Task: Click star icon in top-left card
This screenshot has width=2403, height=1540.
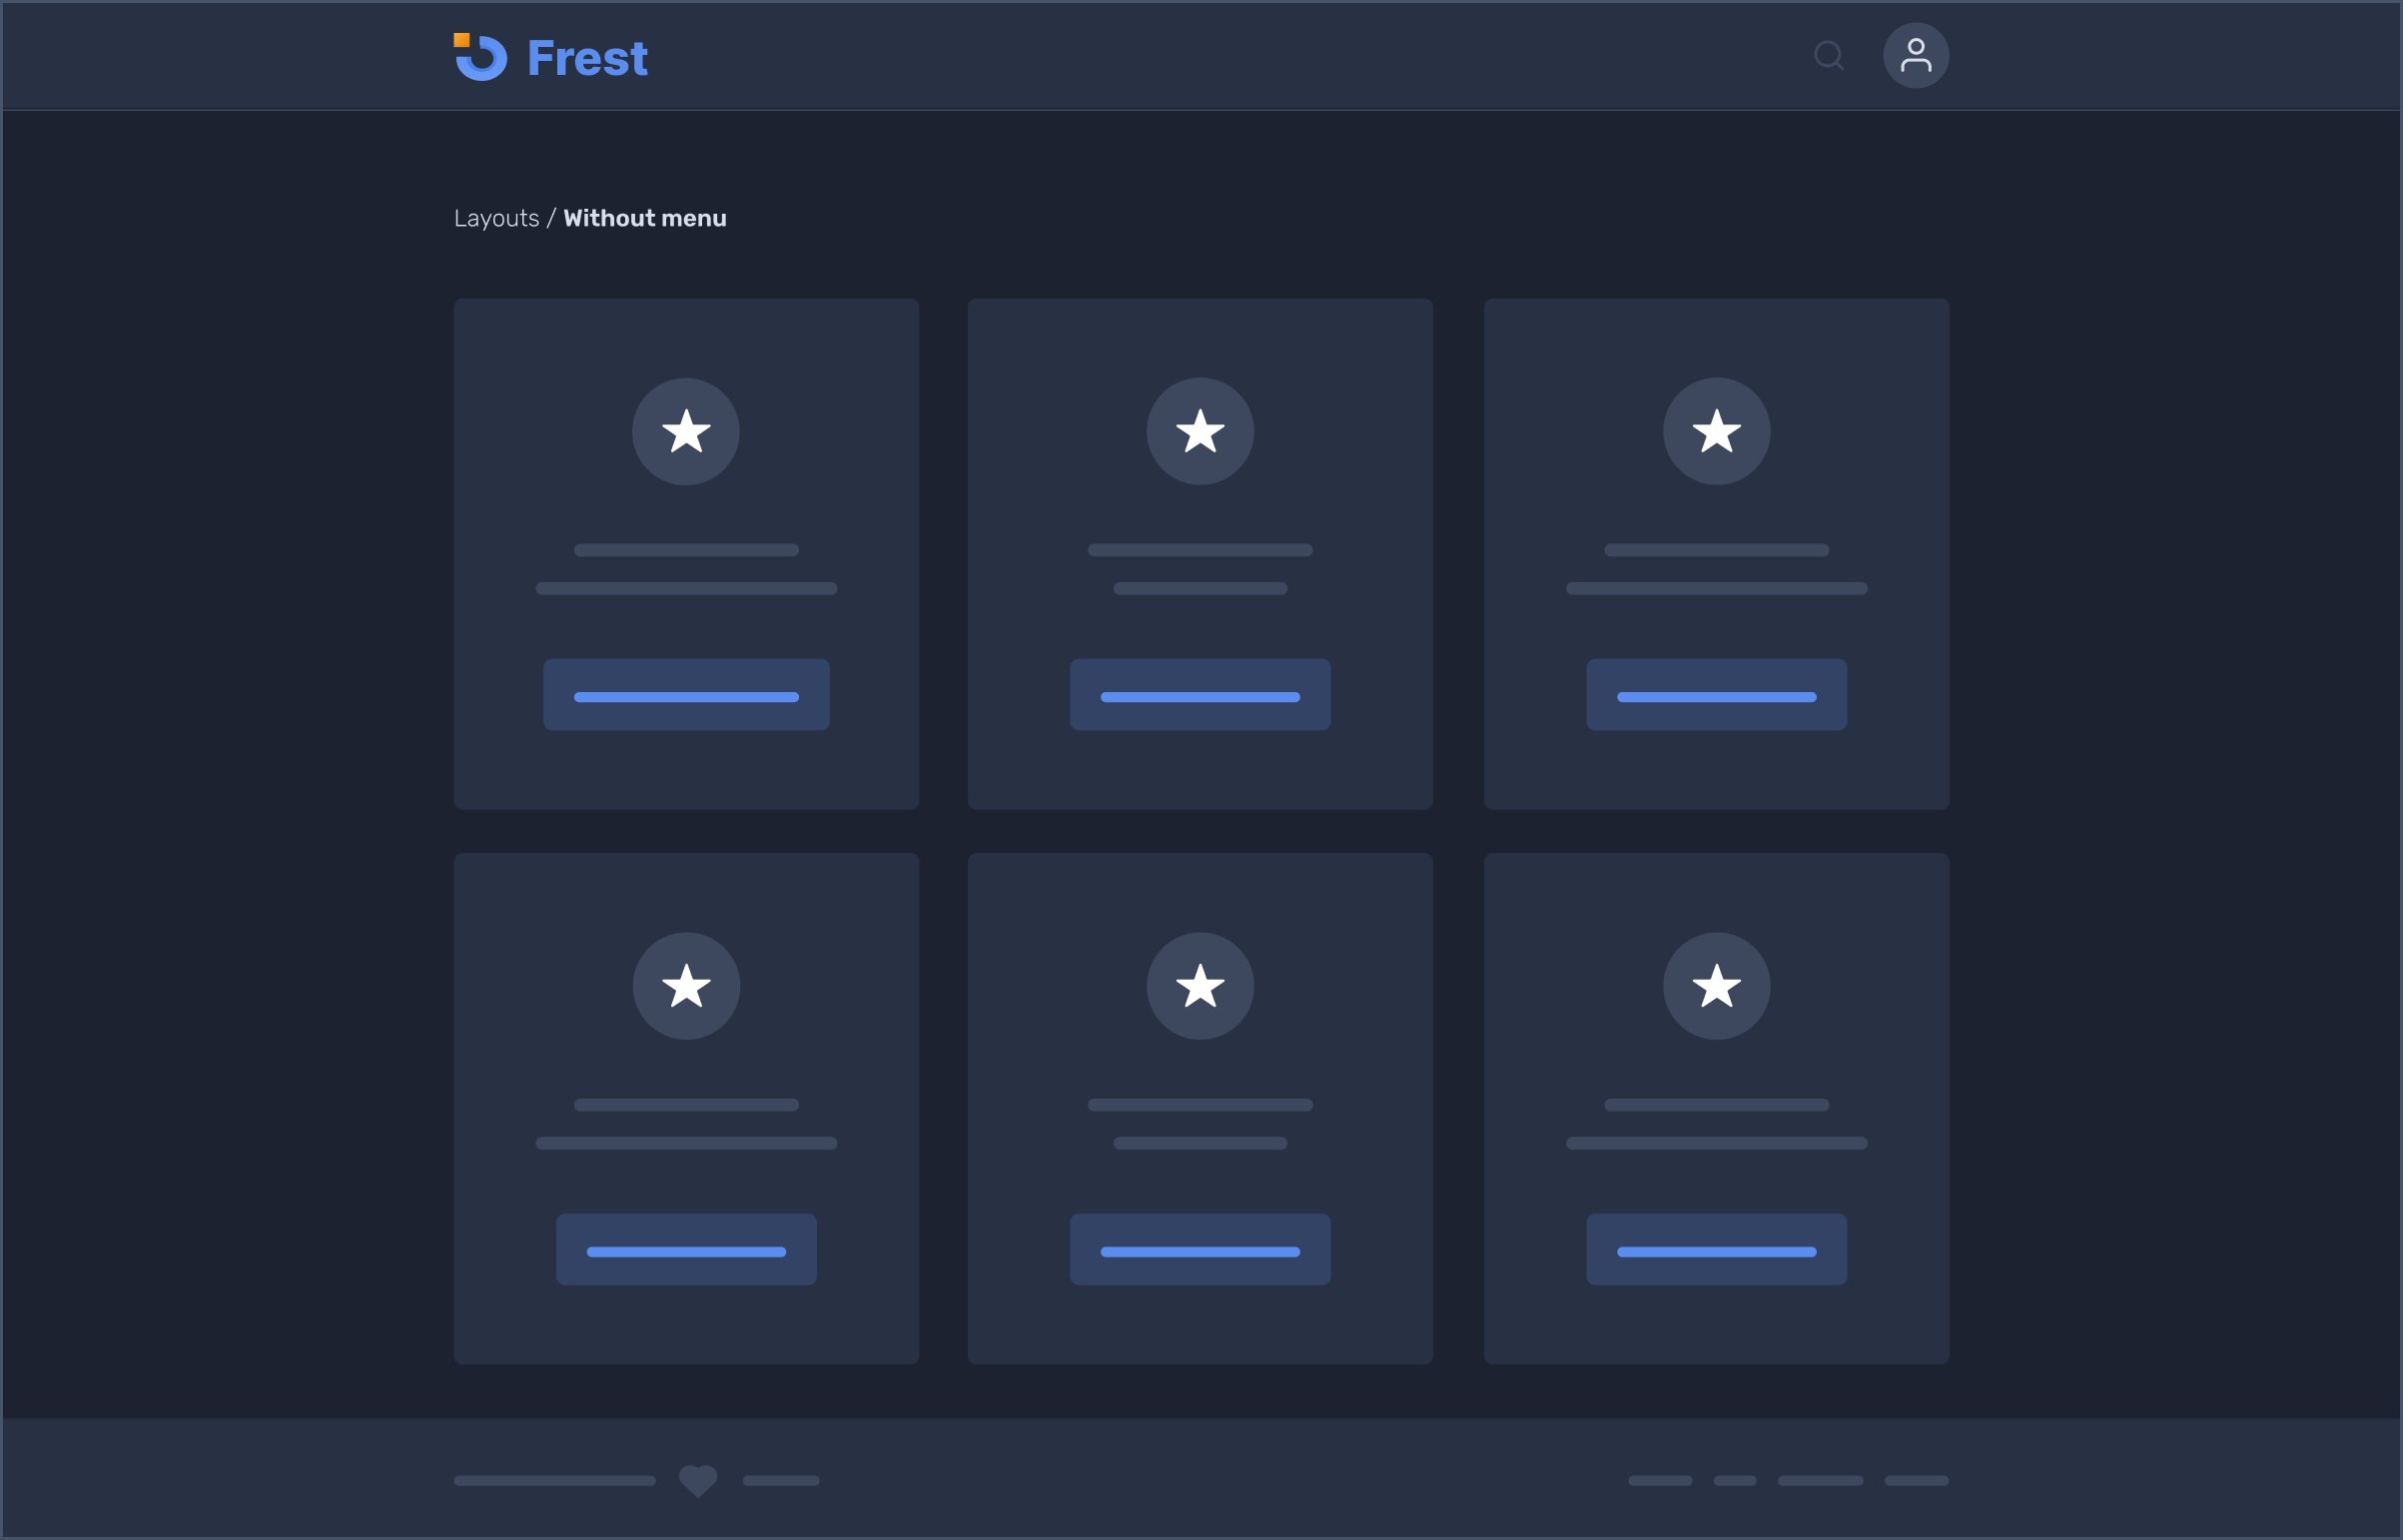Action: click(x=686, y=431)
